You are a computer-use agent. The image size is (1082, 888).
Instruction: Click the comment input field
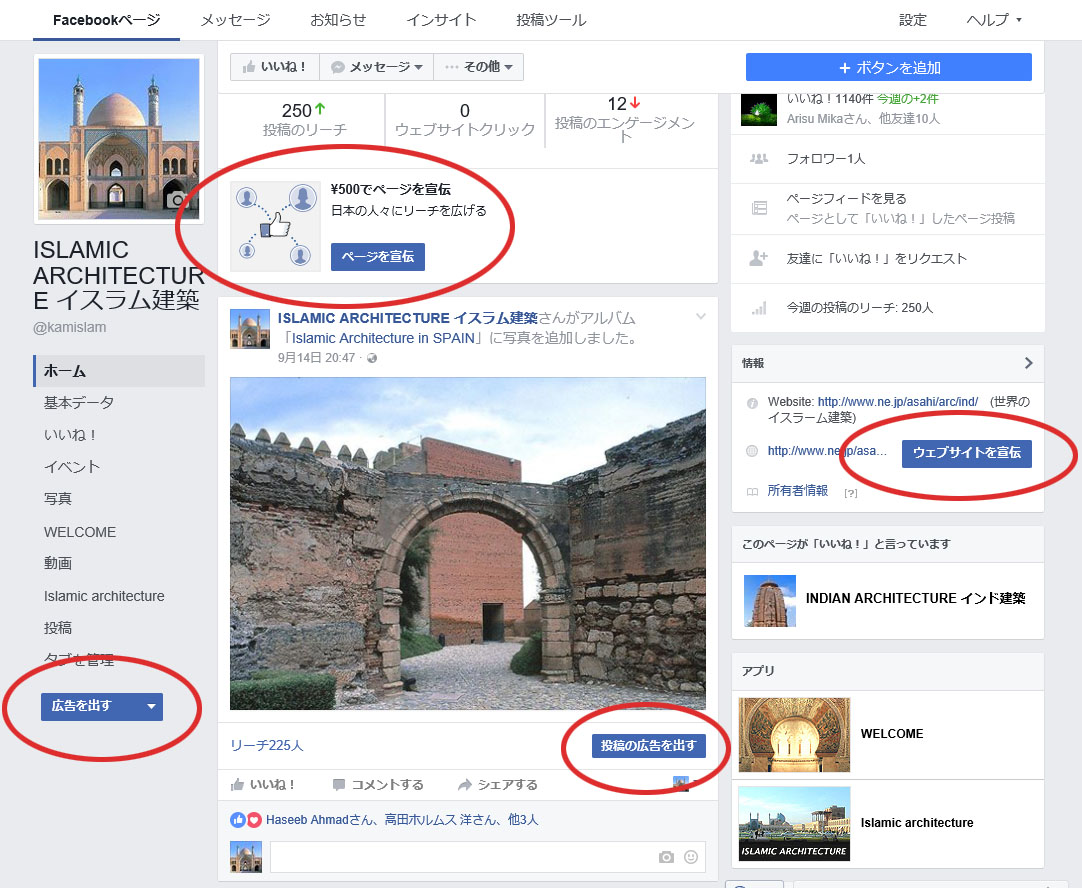point(460,857)
